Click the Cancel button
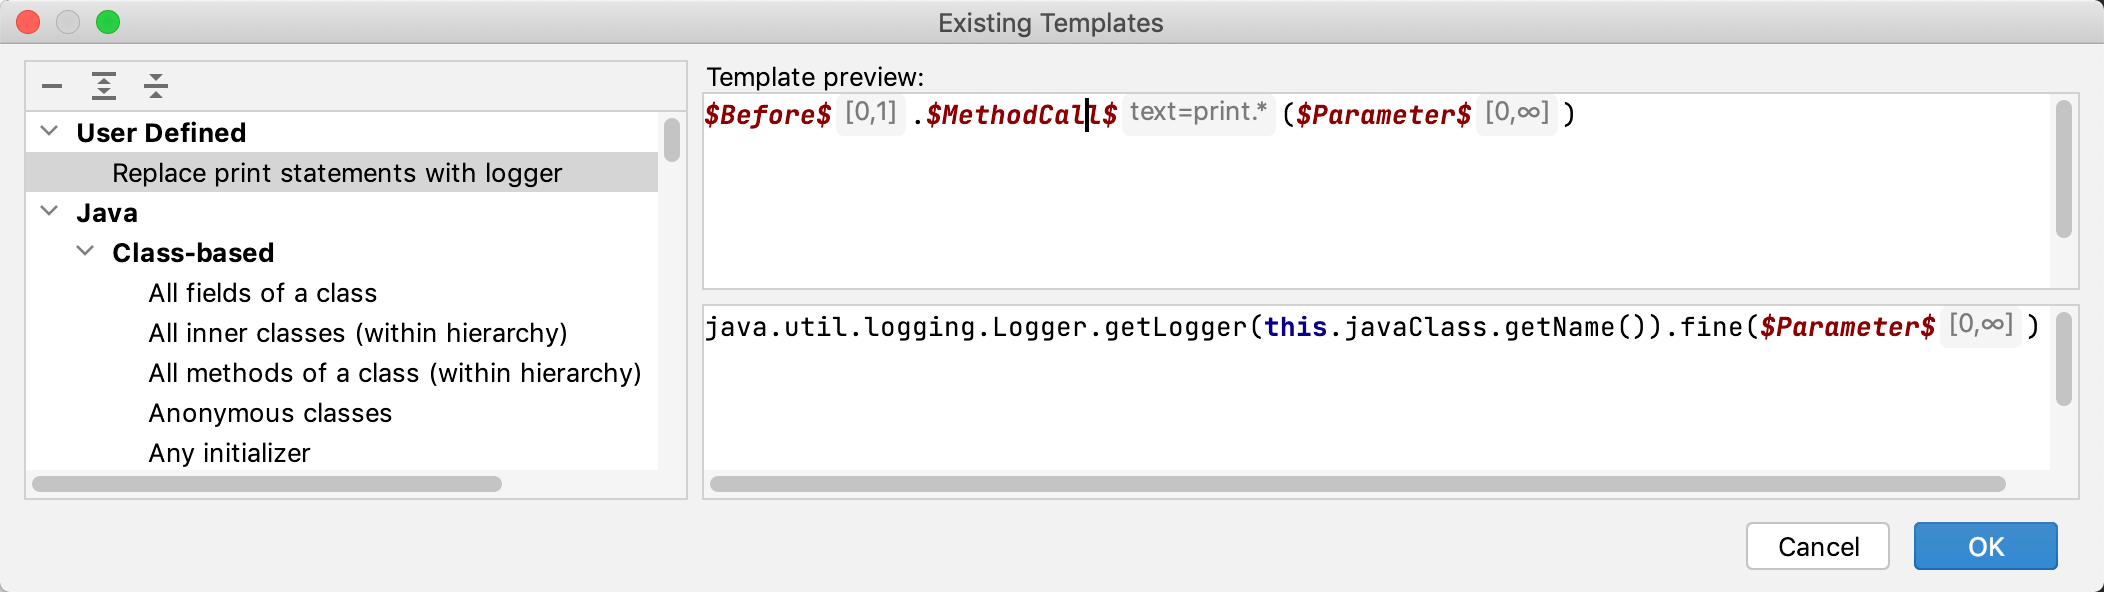 coord(1818,546)
